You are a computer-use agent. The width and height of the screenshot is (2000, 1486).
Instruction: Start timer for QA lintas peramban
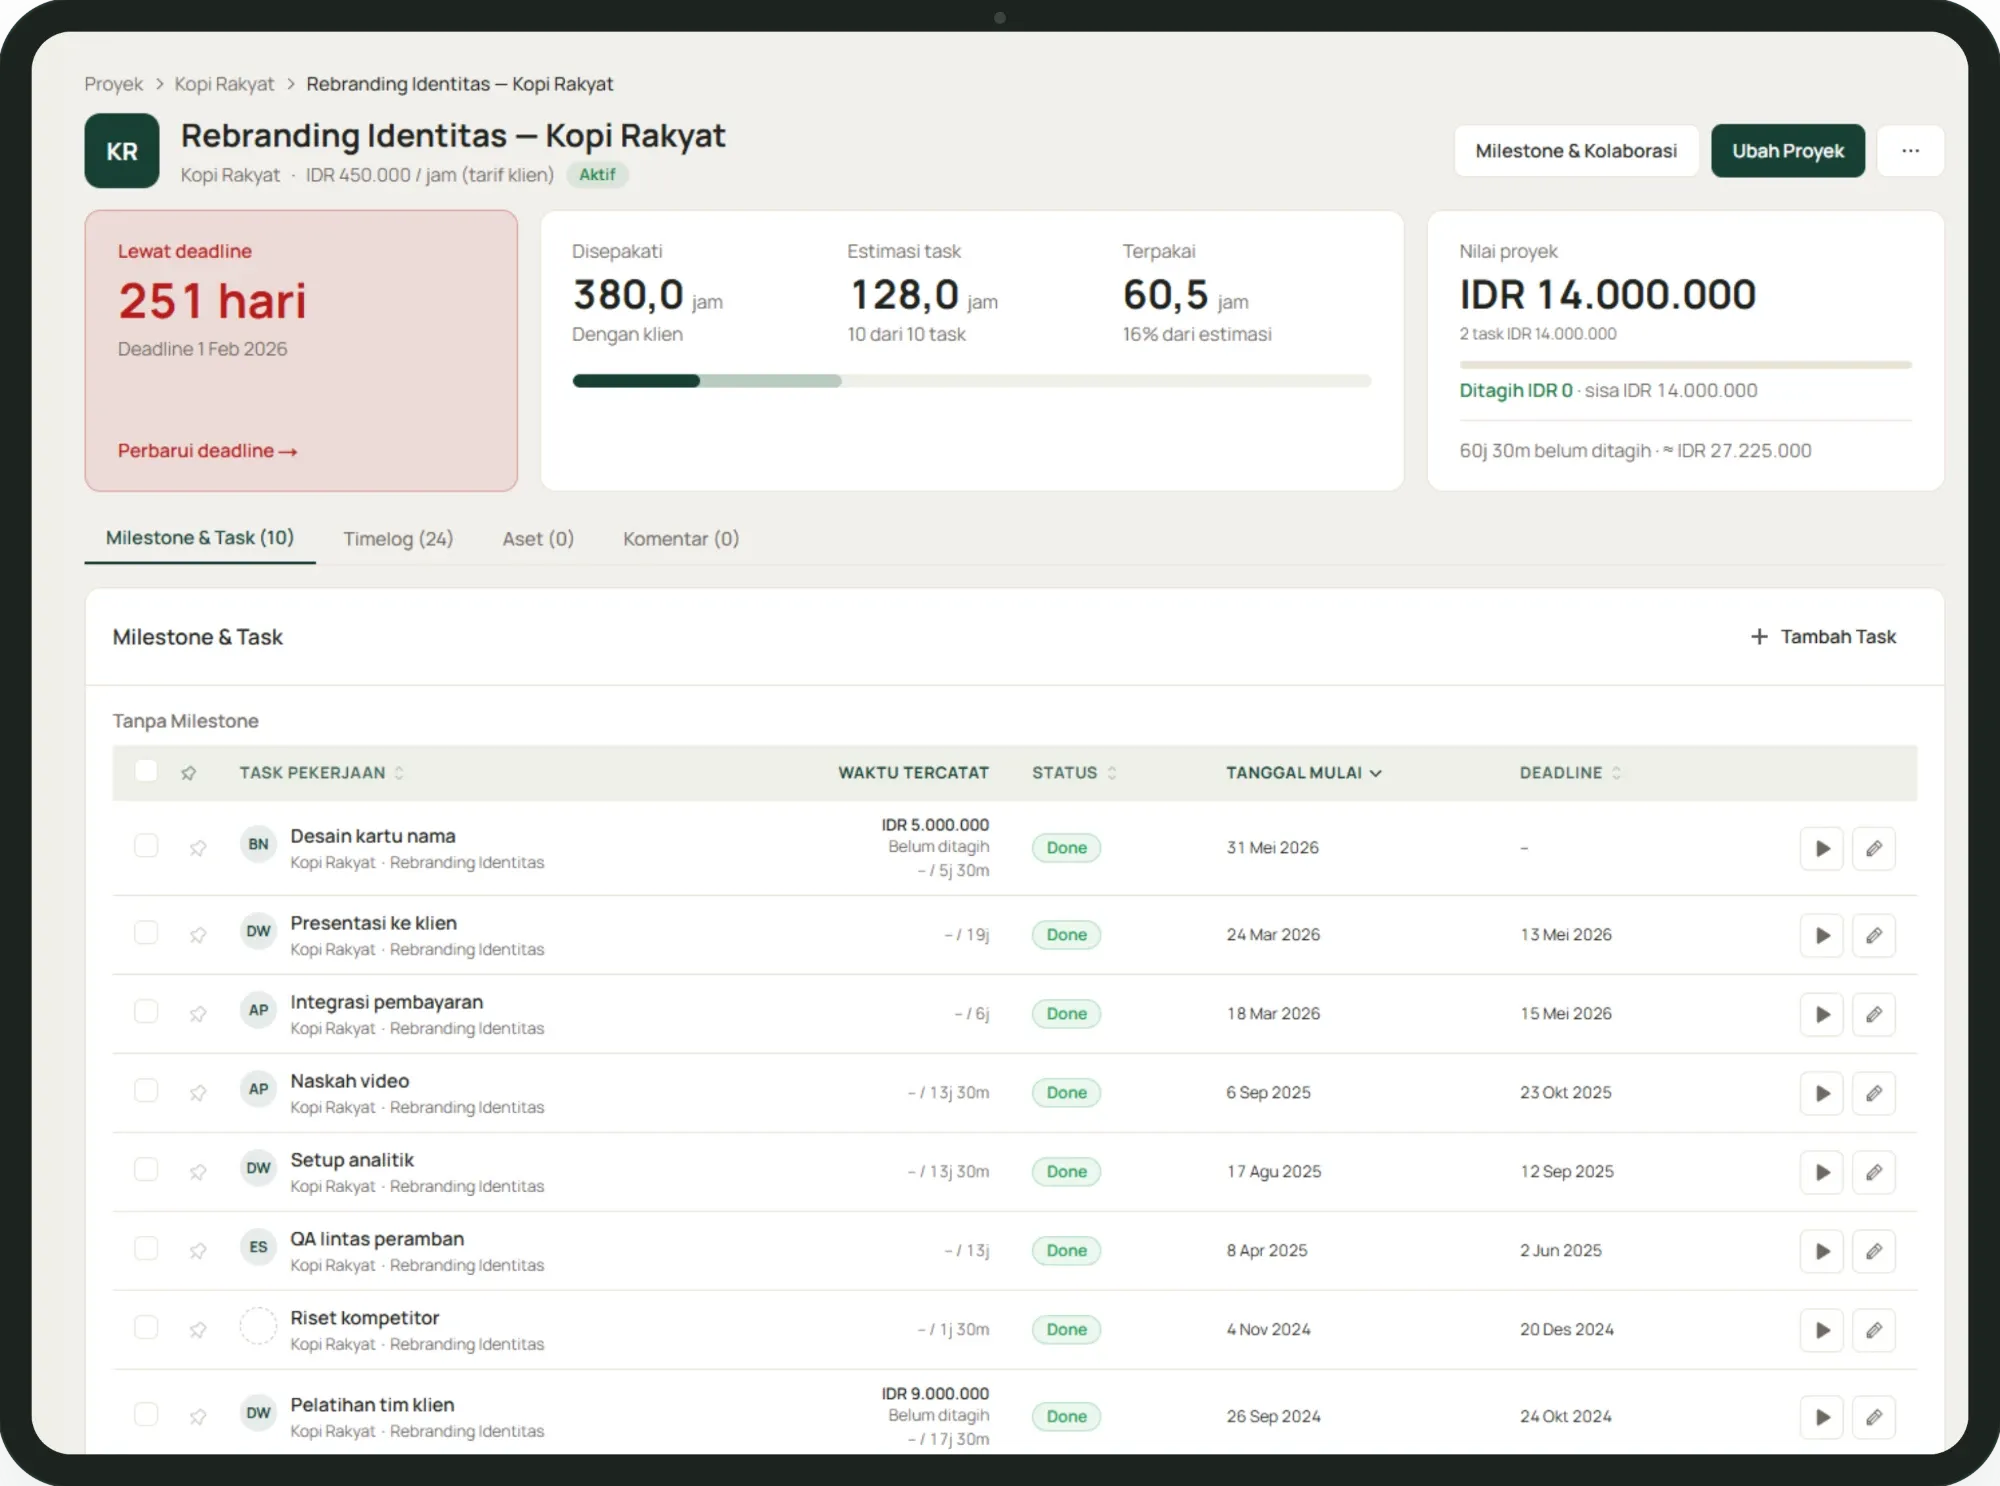click(1822, 1251)
